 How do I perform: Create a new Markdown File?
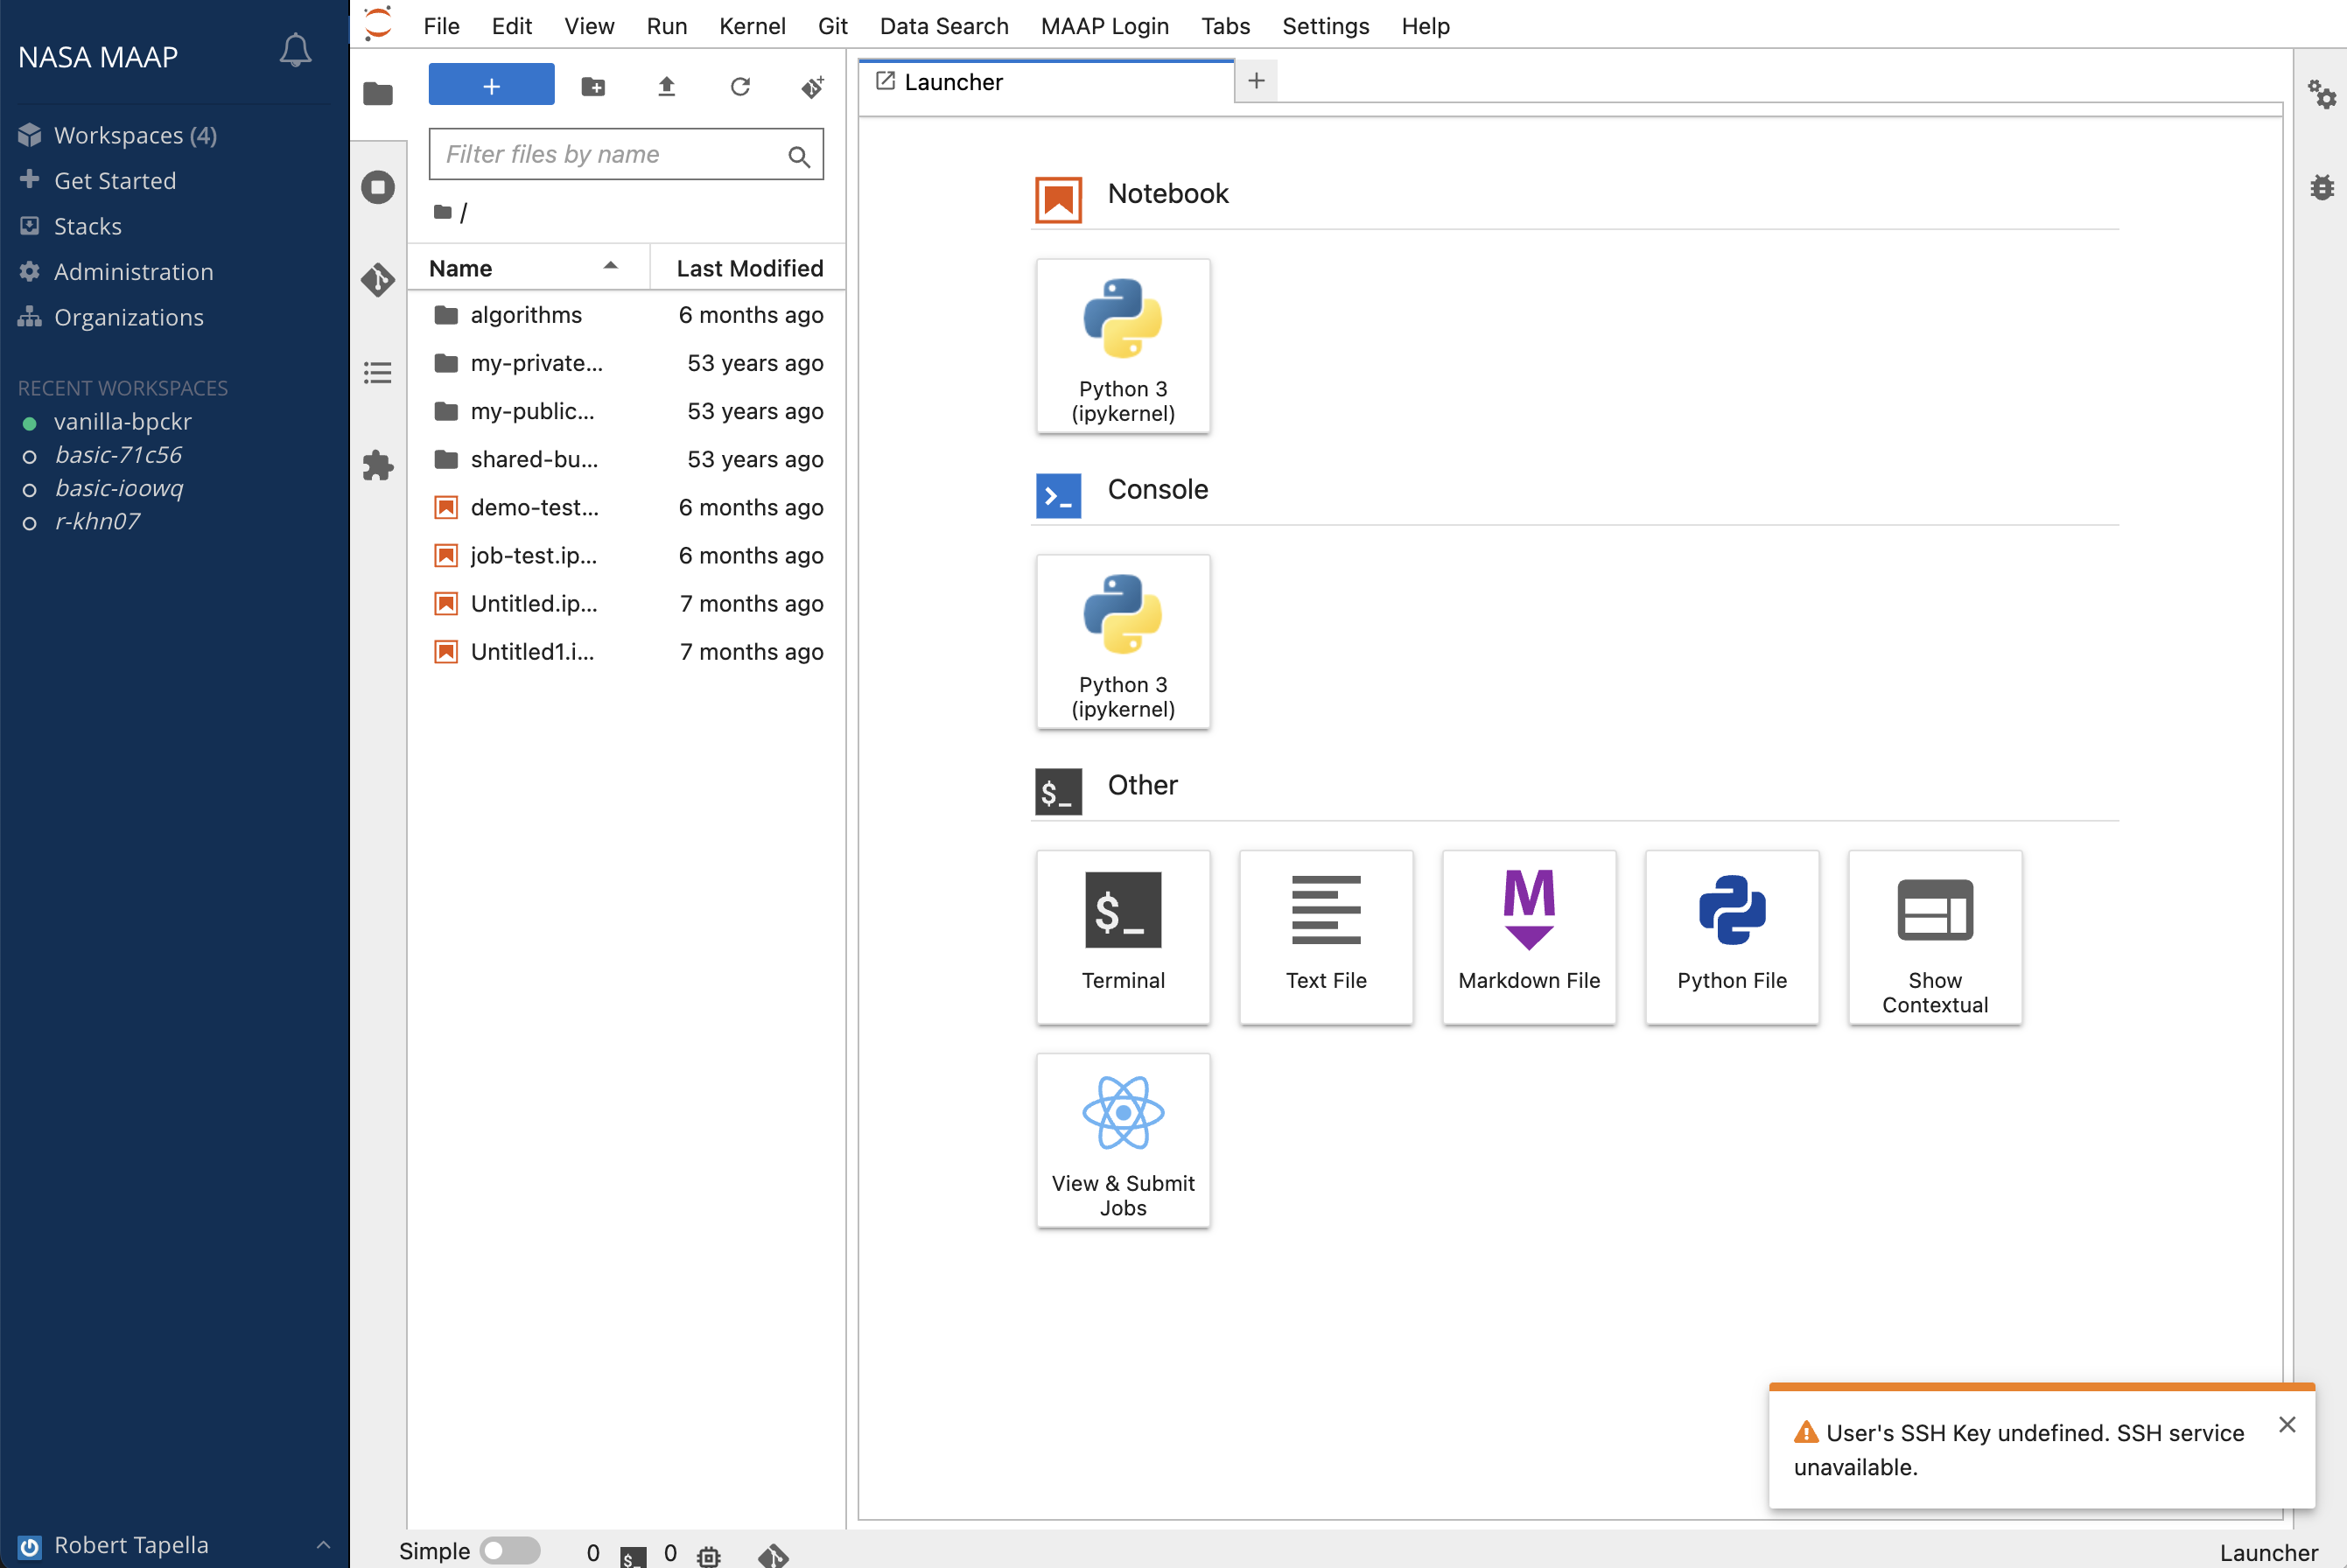click(1528, 937)
